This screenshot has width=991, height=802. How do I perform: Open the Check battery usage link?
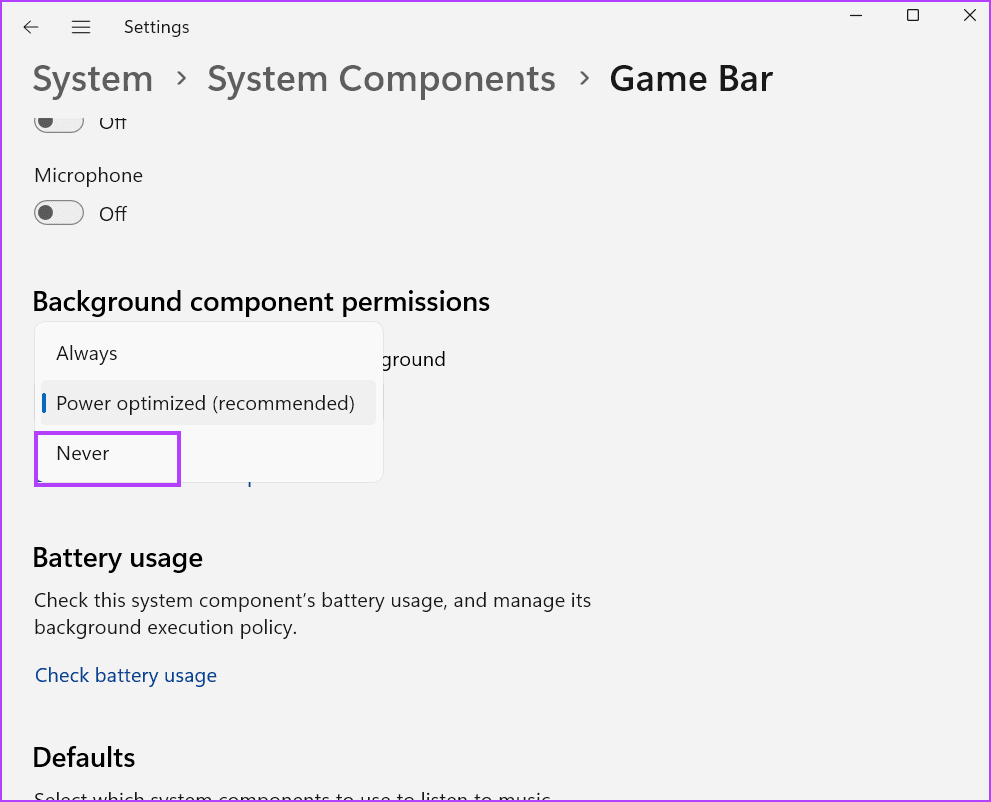(x=126, y=675)
